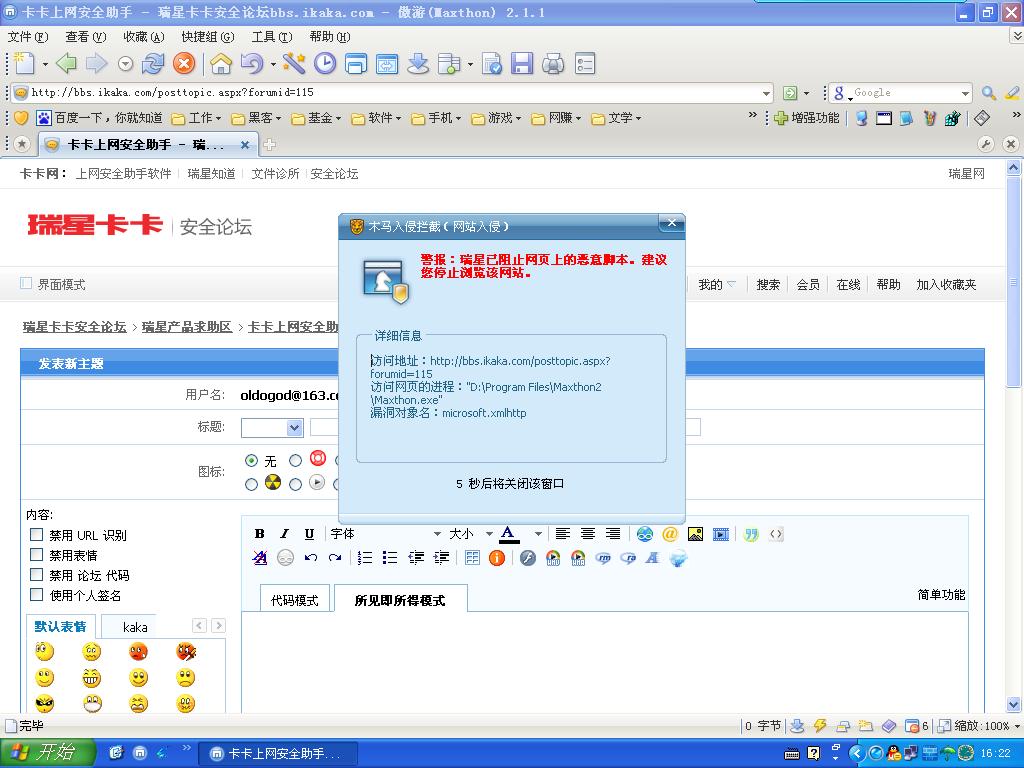Click the download arrow toolbar icon
This screenshot has width=1024, height=768.
click(x=418, y=63)
